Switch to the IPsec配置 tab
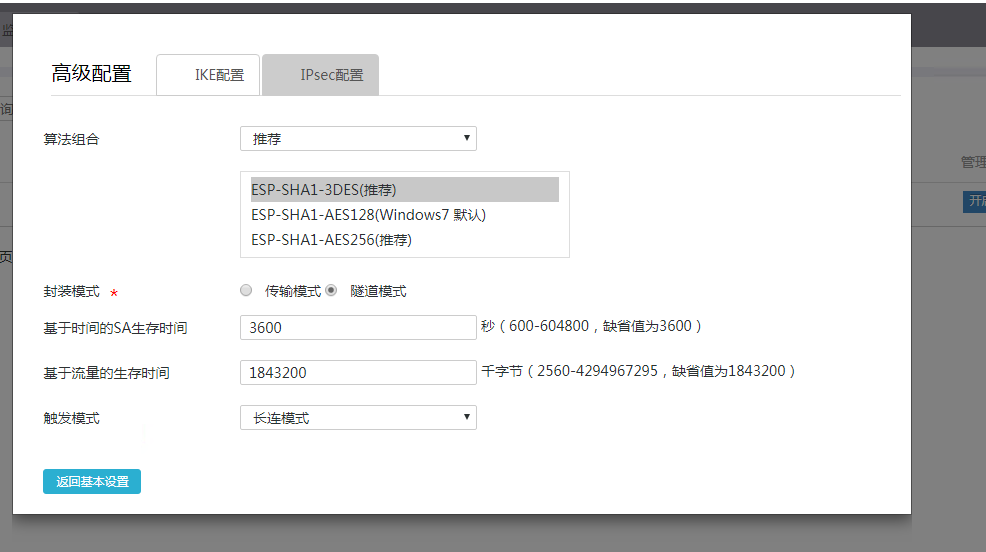The image size is (986, 552). pos(320,75)
